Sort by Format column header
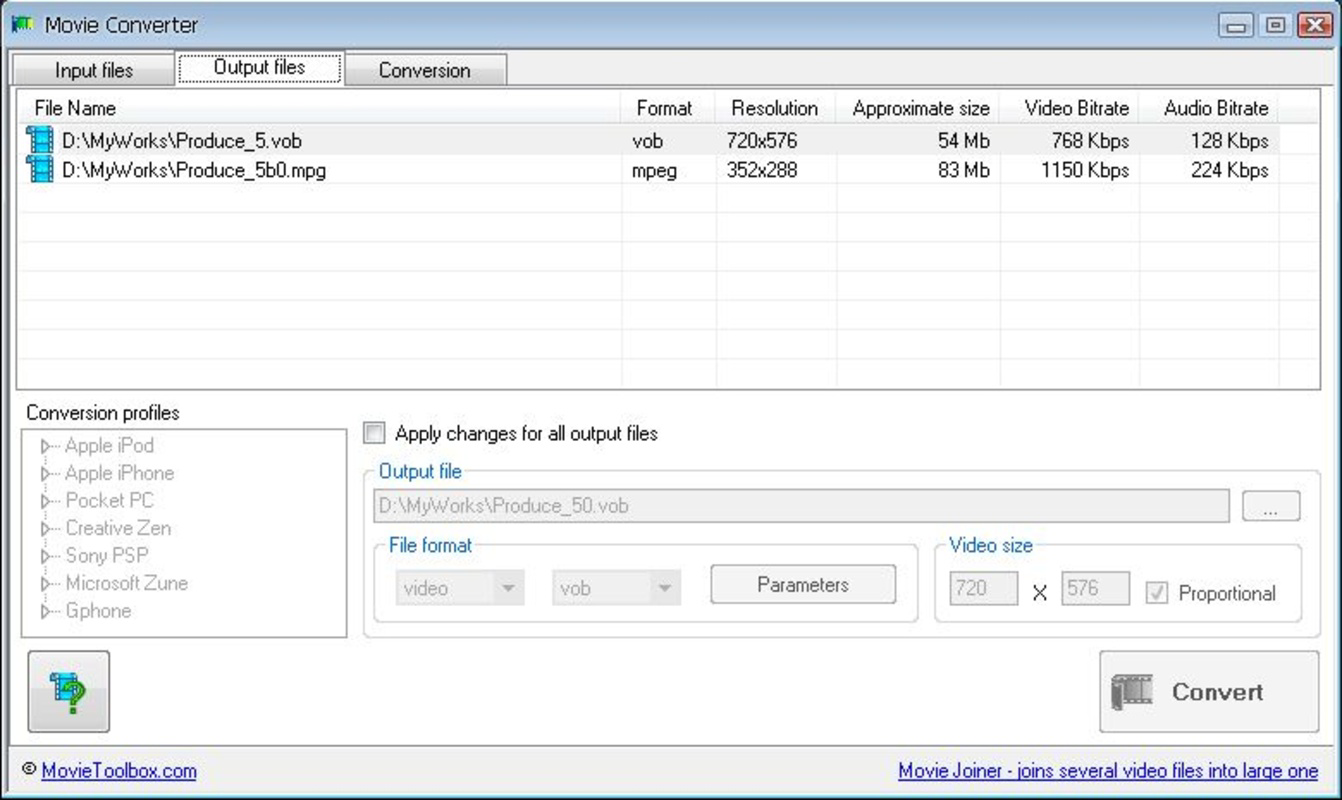The width and height of the screenshot is (1342, 800). pyautogui.click(x=669, y=108)
